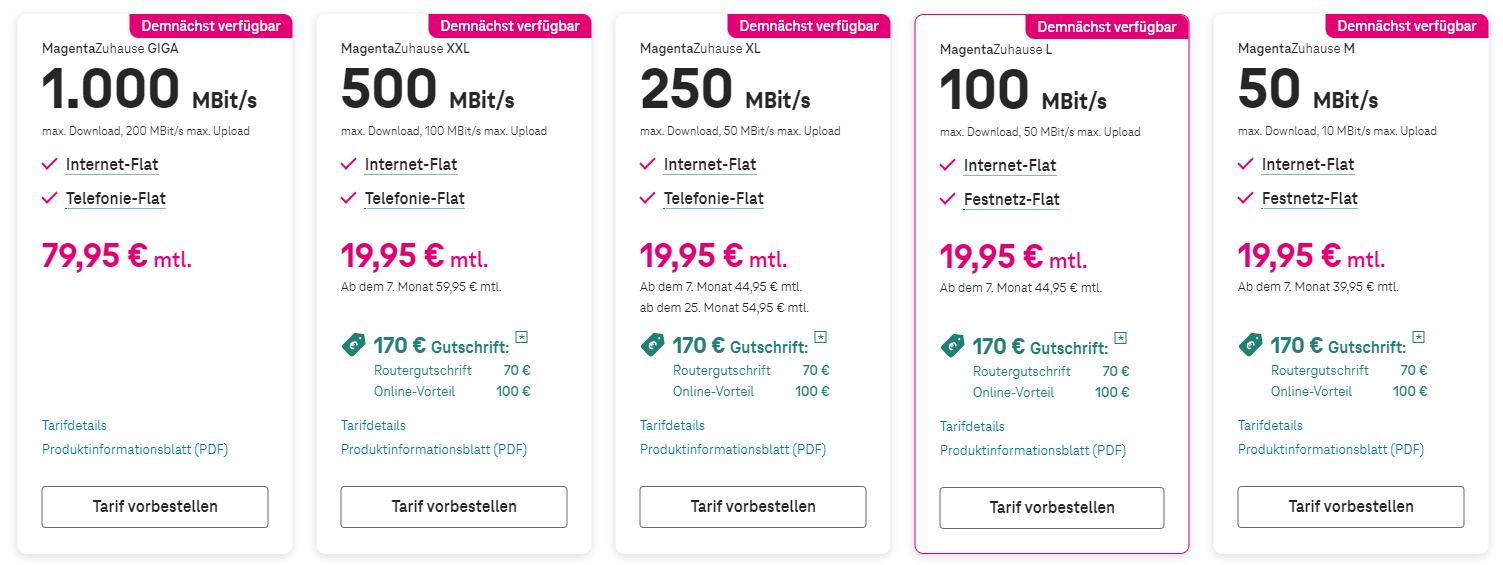The width and height of the screenshot is (1503, 565).
Task: Click the green price tag icon in M card
Action: [x=1251, y=345]
